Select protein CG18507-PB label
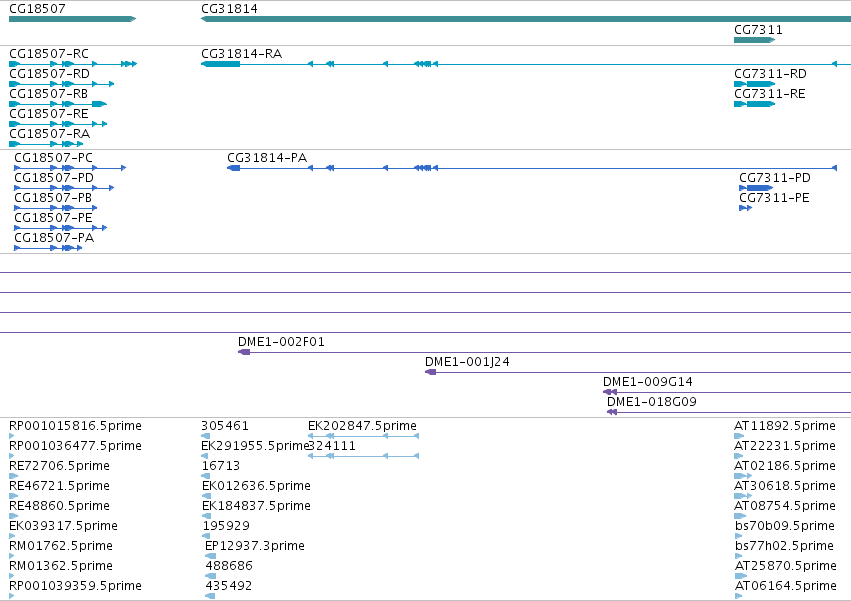The width and height of the screenshot is (851, 601). coord(53,198)
